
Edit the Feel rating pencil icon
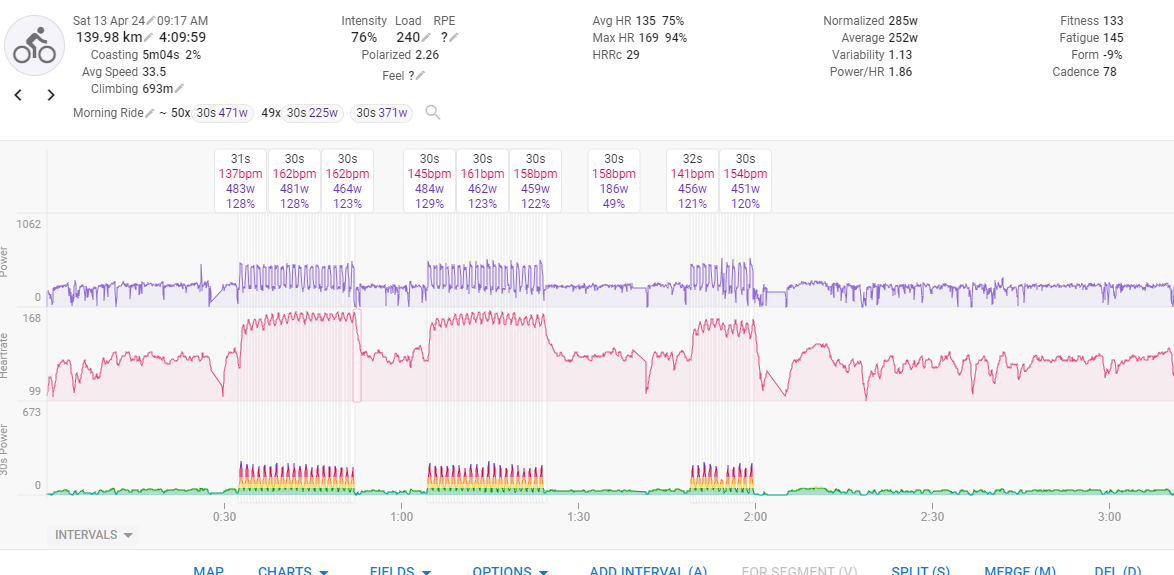click(x=420, y=76)
